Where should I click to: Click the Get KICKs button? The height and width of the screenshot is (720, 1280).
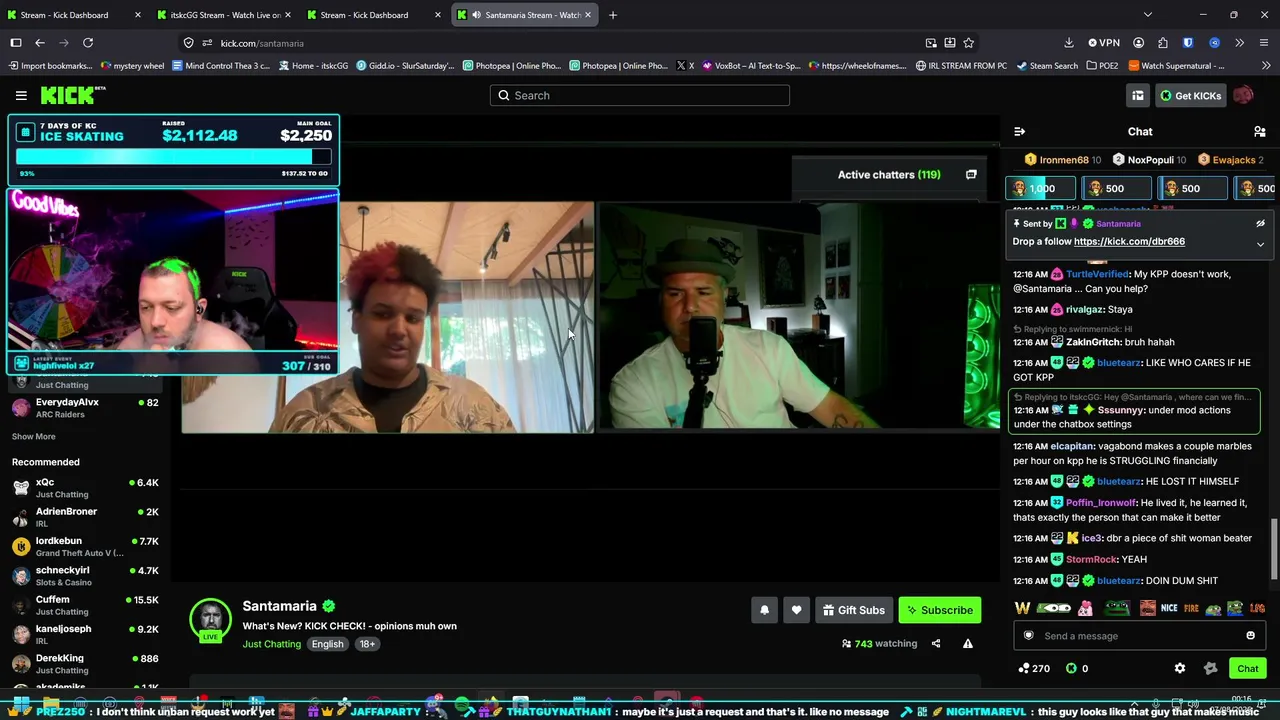click(x=1190, y=95)
